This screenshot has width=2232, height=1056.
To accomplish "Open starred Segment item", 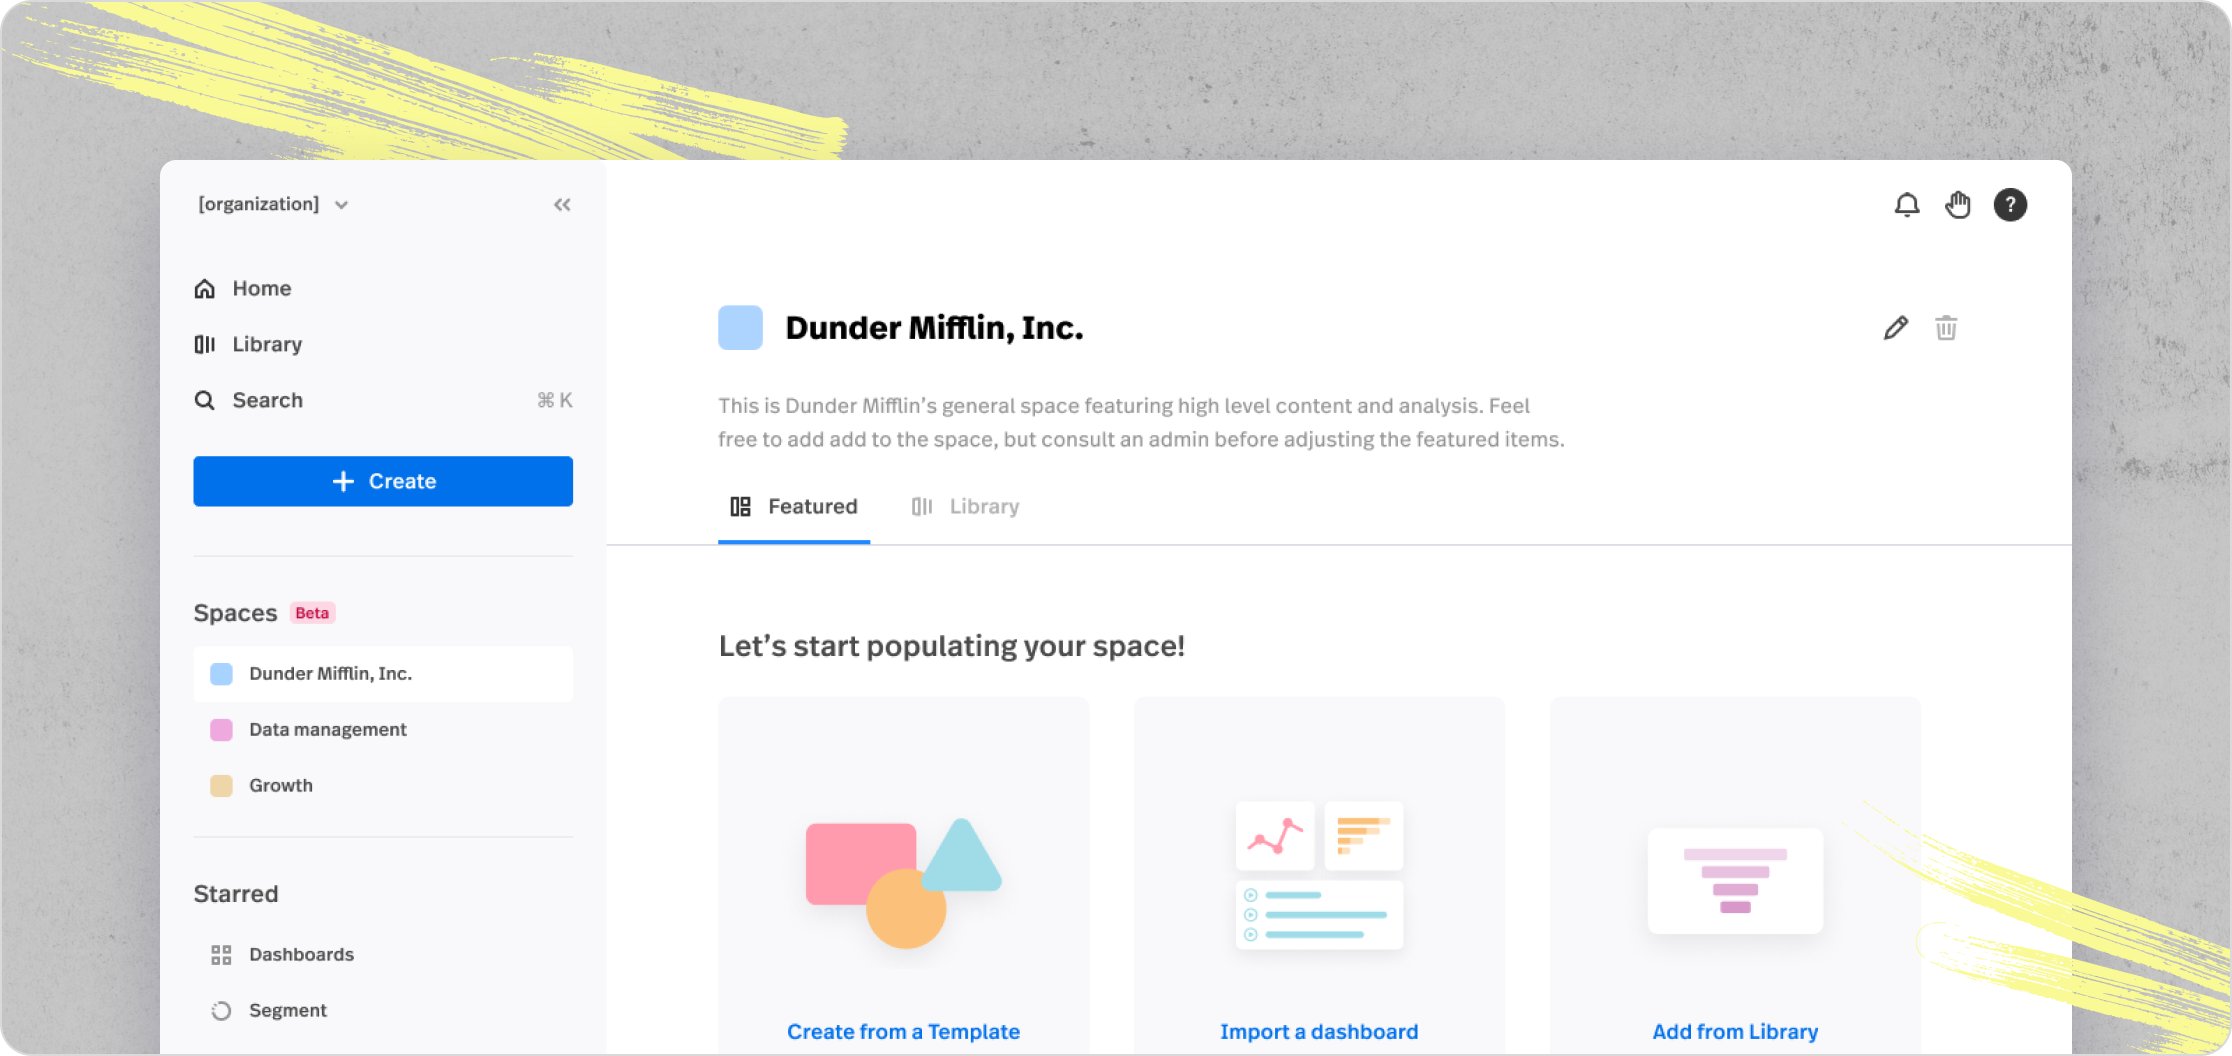I will pos(383,1011).
